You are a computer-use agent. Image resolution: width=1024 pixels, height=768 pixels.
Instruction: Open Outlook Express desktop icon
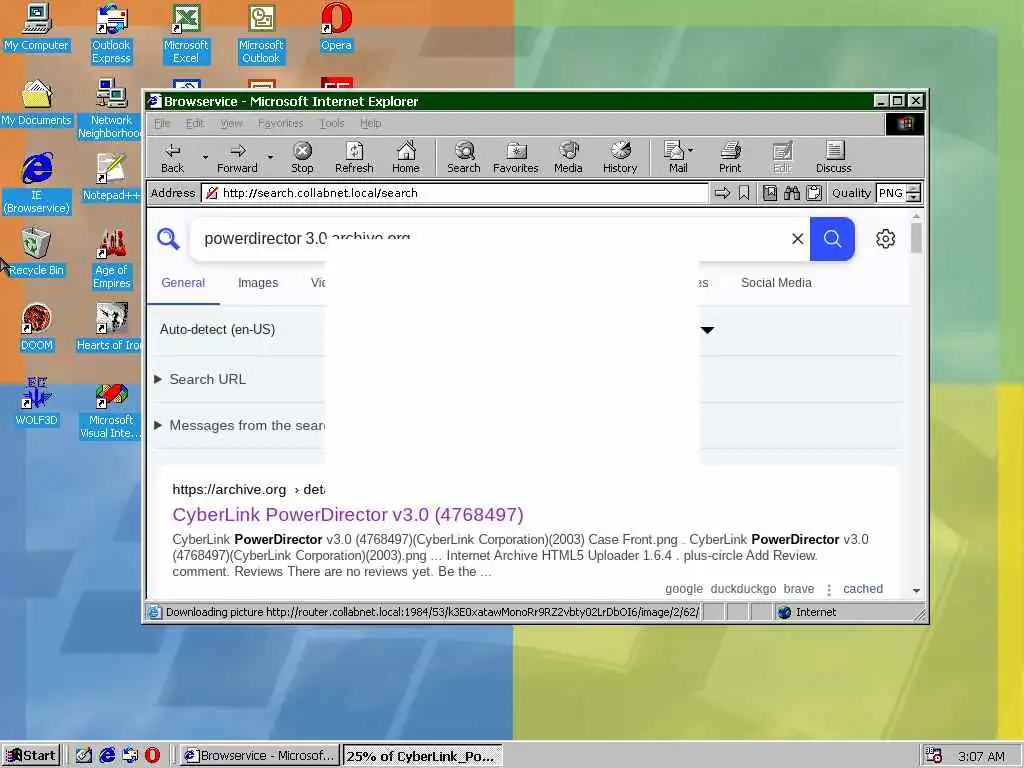tap(111, 34)
